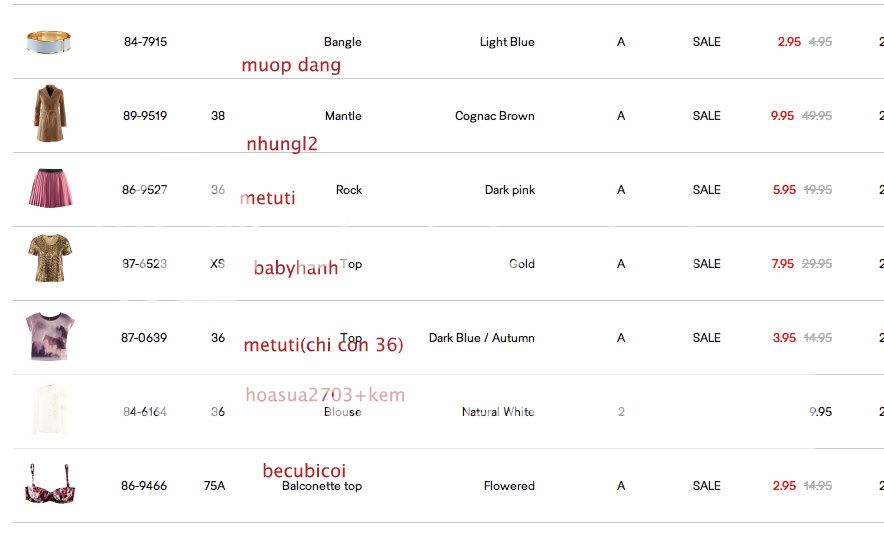This screenshot has height=543, width=884.
Task: Click the SALE label in the Bangle row
Action: tap(706, 42)
